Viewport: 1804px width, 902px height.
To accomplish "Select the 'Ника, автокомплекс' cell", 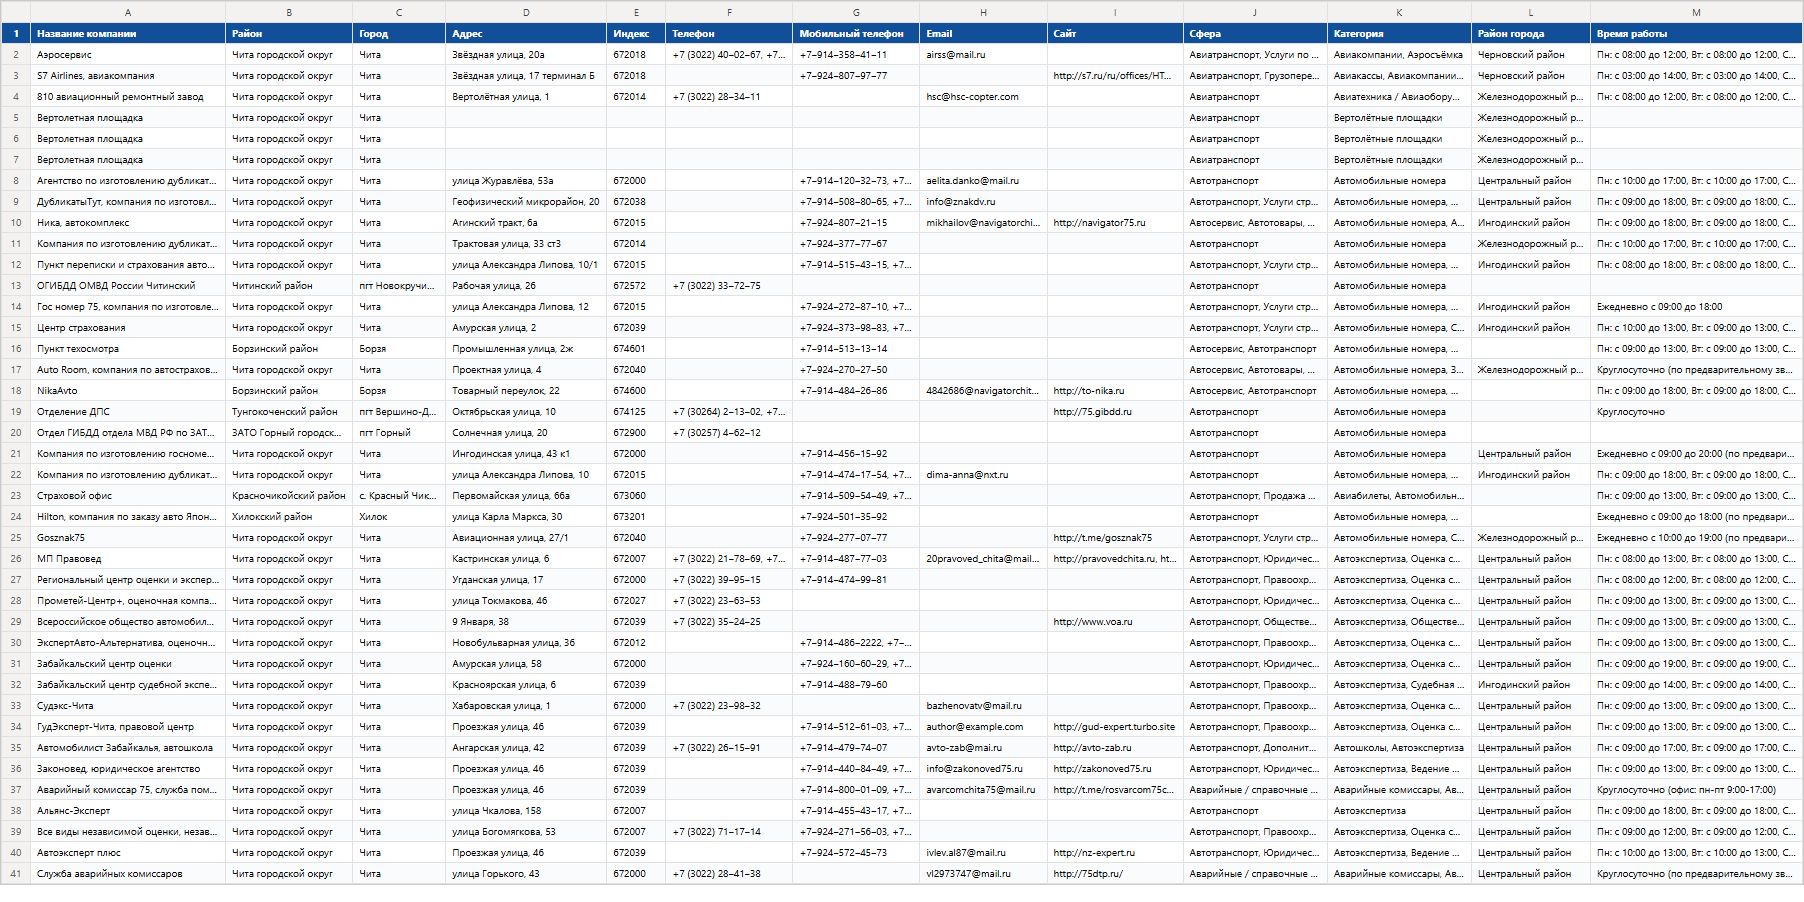I will tap(128, 222).
